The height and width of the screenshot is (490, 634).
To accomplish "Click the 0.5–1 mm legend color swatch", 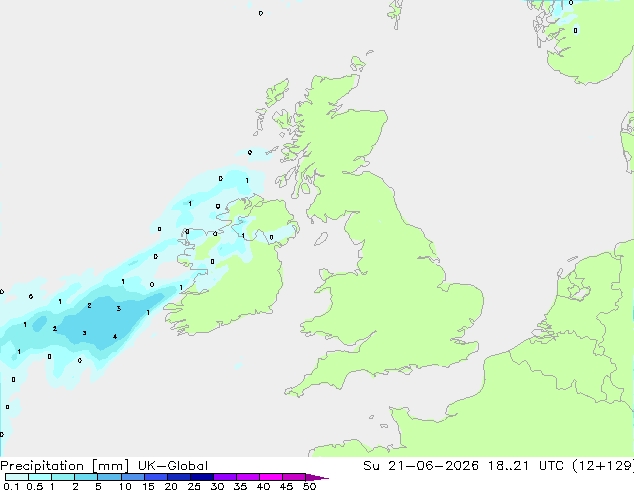I will 40,477.
